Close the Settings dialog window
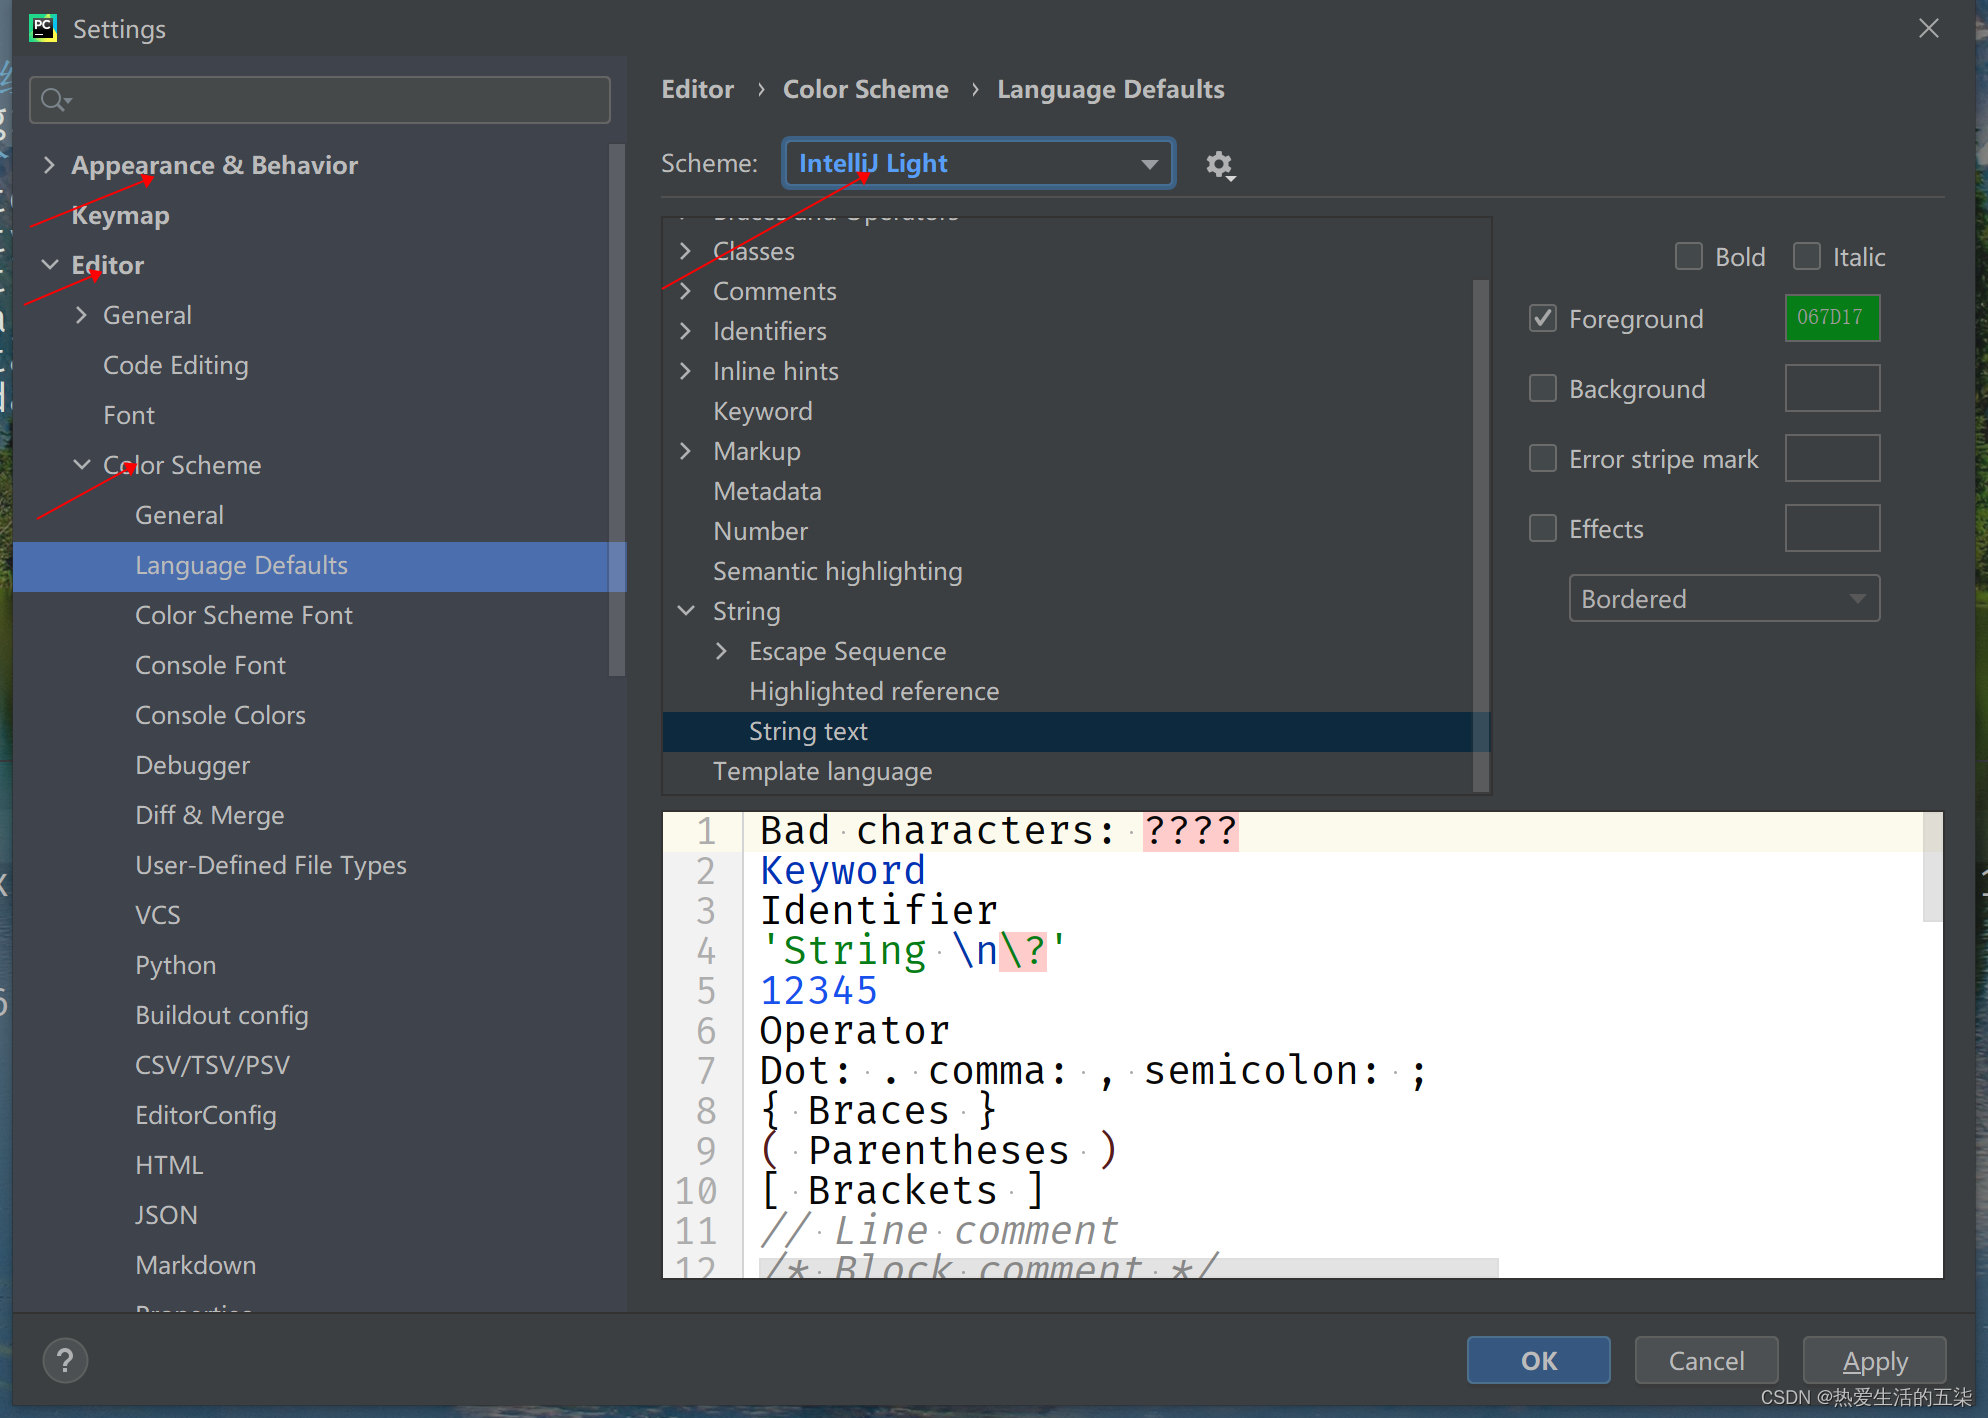Image resolution: width=1988 pixels, height=1418 pixels. click(1929, 28)
